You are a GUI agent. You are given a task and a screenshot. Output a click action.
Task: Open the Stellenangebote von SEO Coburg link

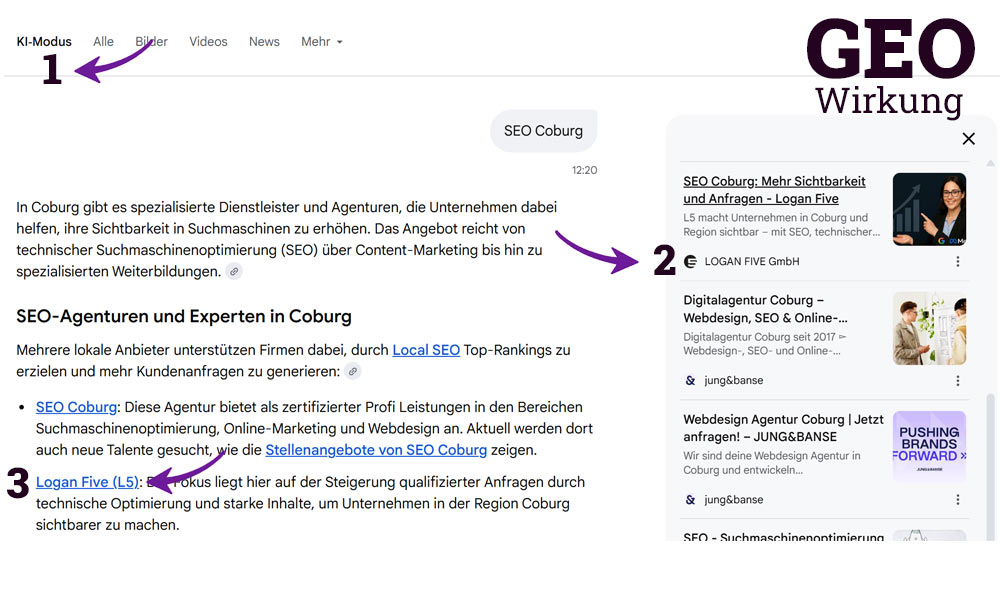tap(375, 449)
